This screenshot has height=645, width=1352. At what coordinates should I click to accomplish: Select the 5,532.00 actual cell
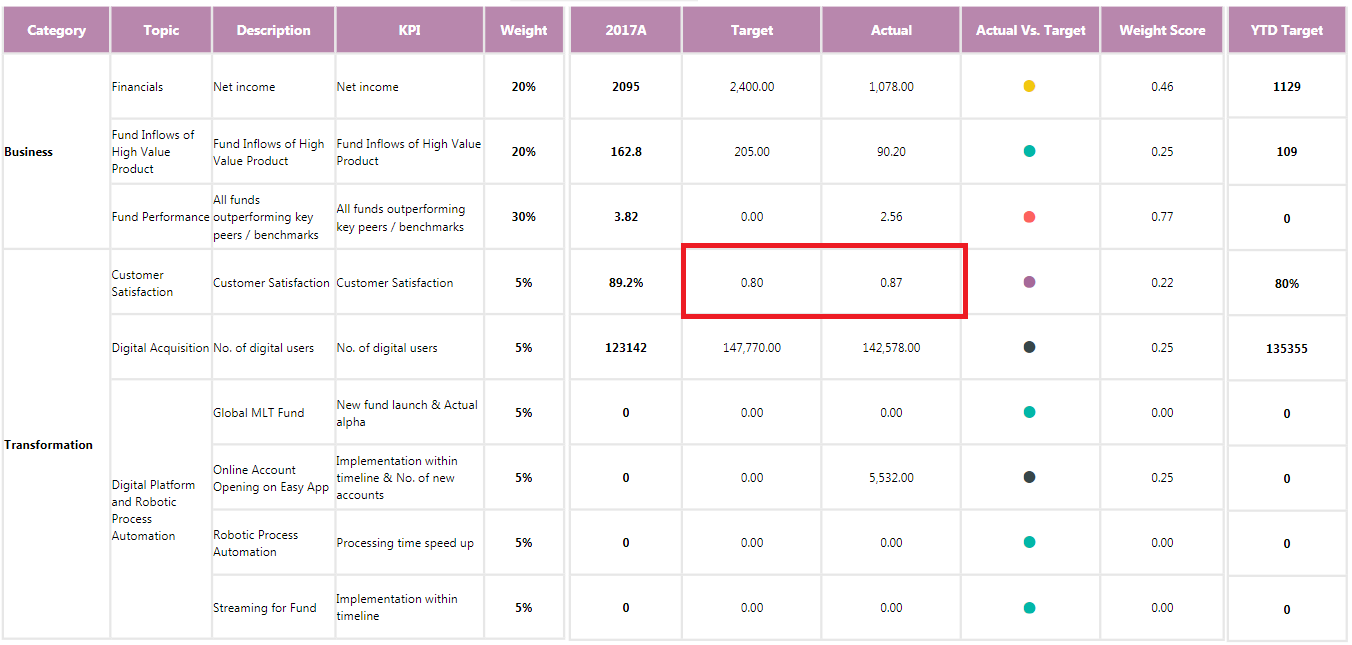(891, 478)
